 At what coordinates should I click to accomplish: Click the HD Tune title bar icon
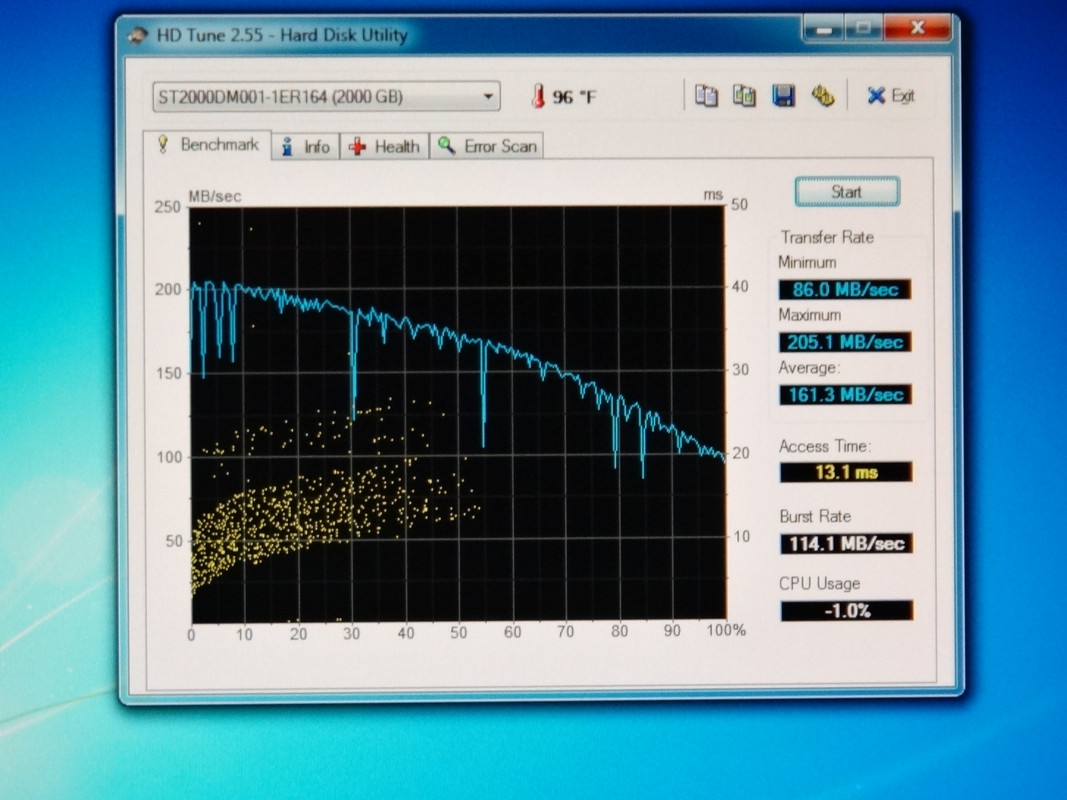137,35
